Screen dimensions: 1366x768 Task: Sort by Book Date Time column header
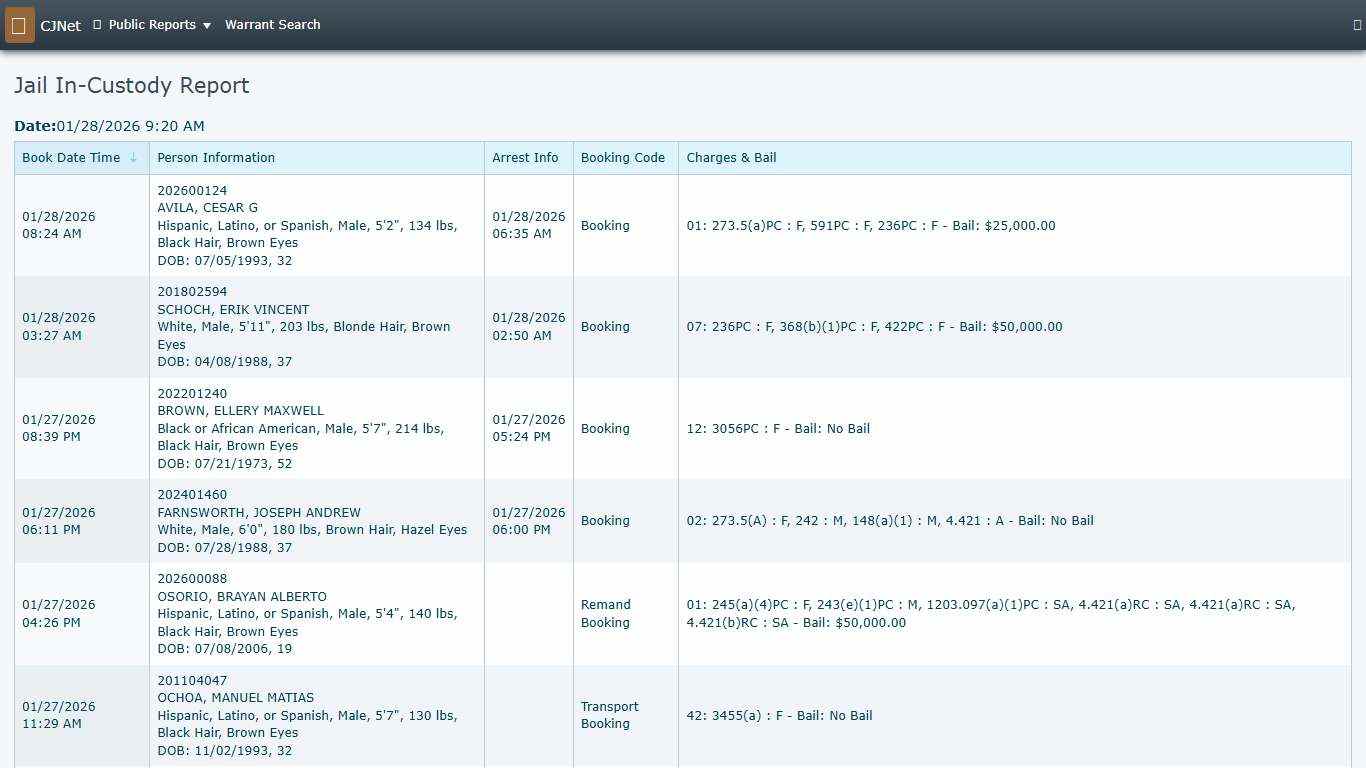tap(71, 158)
